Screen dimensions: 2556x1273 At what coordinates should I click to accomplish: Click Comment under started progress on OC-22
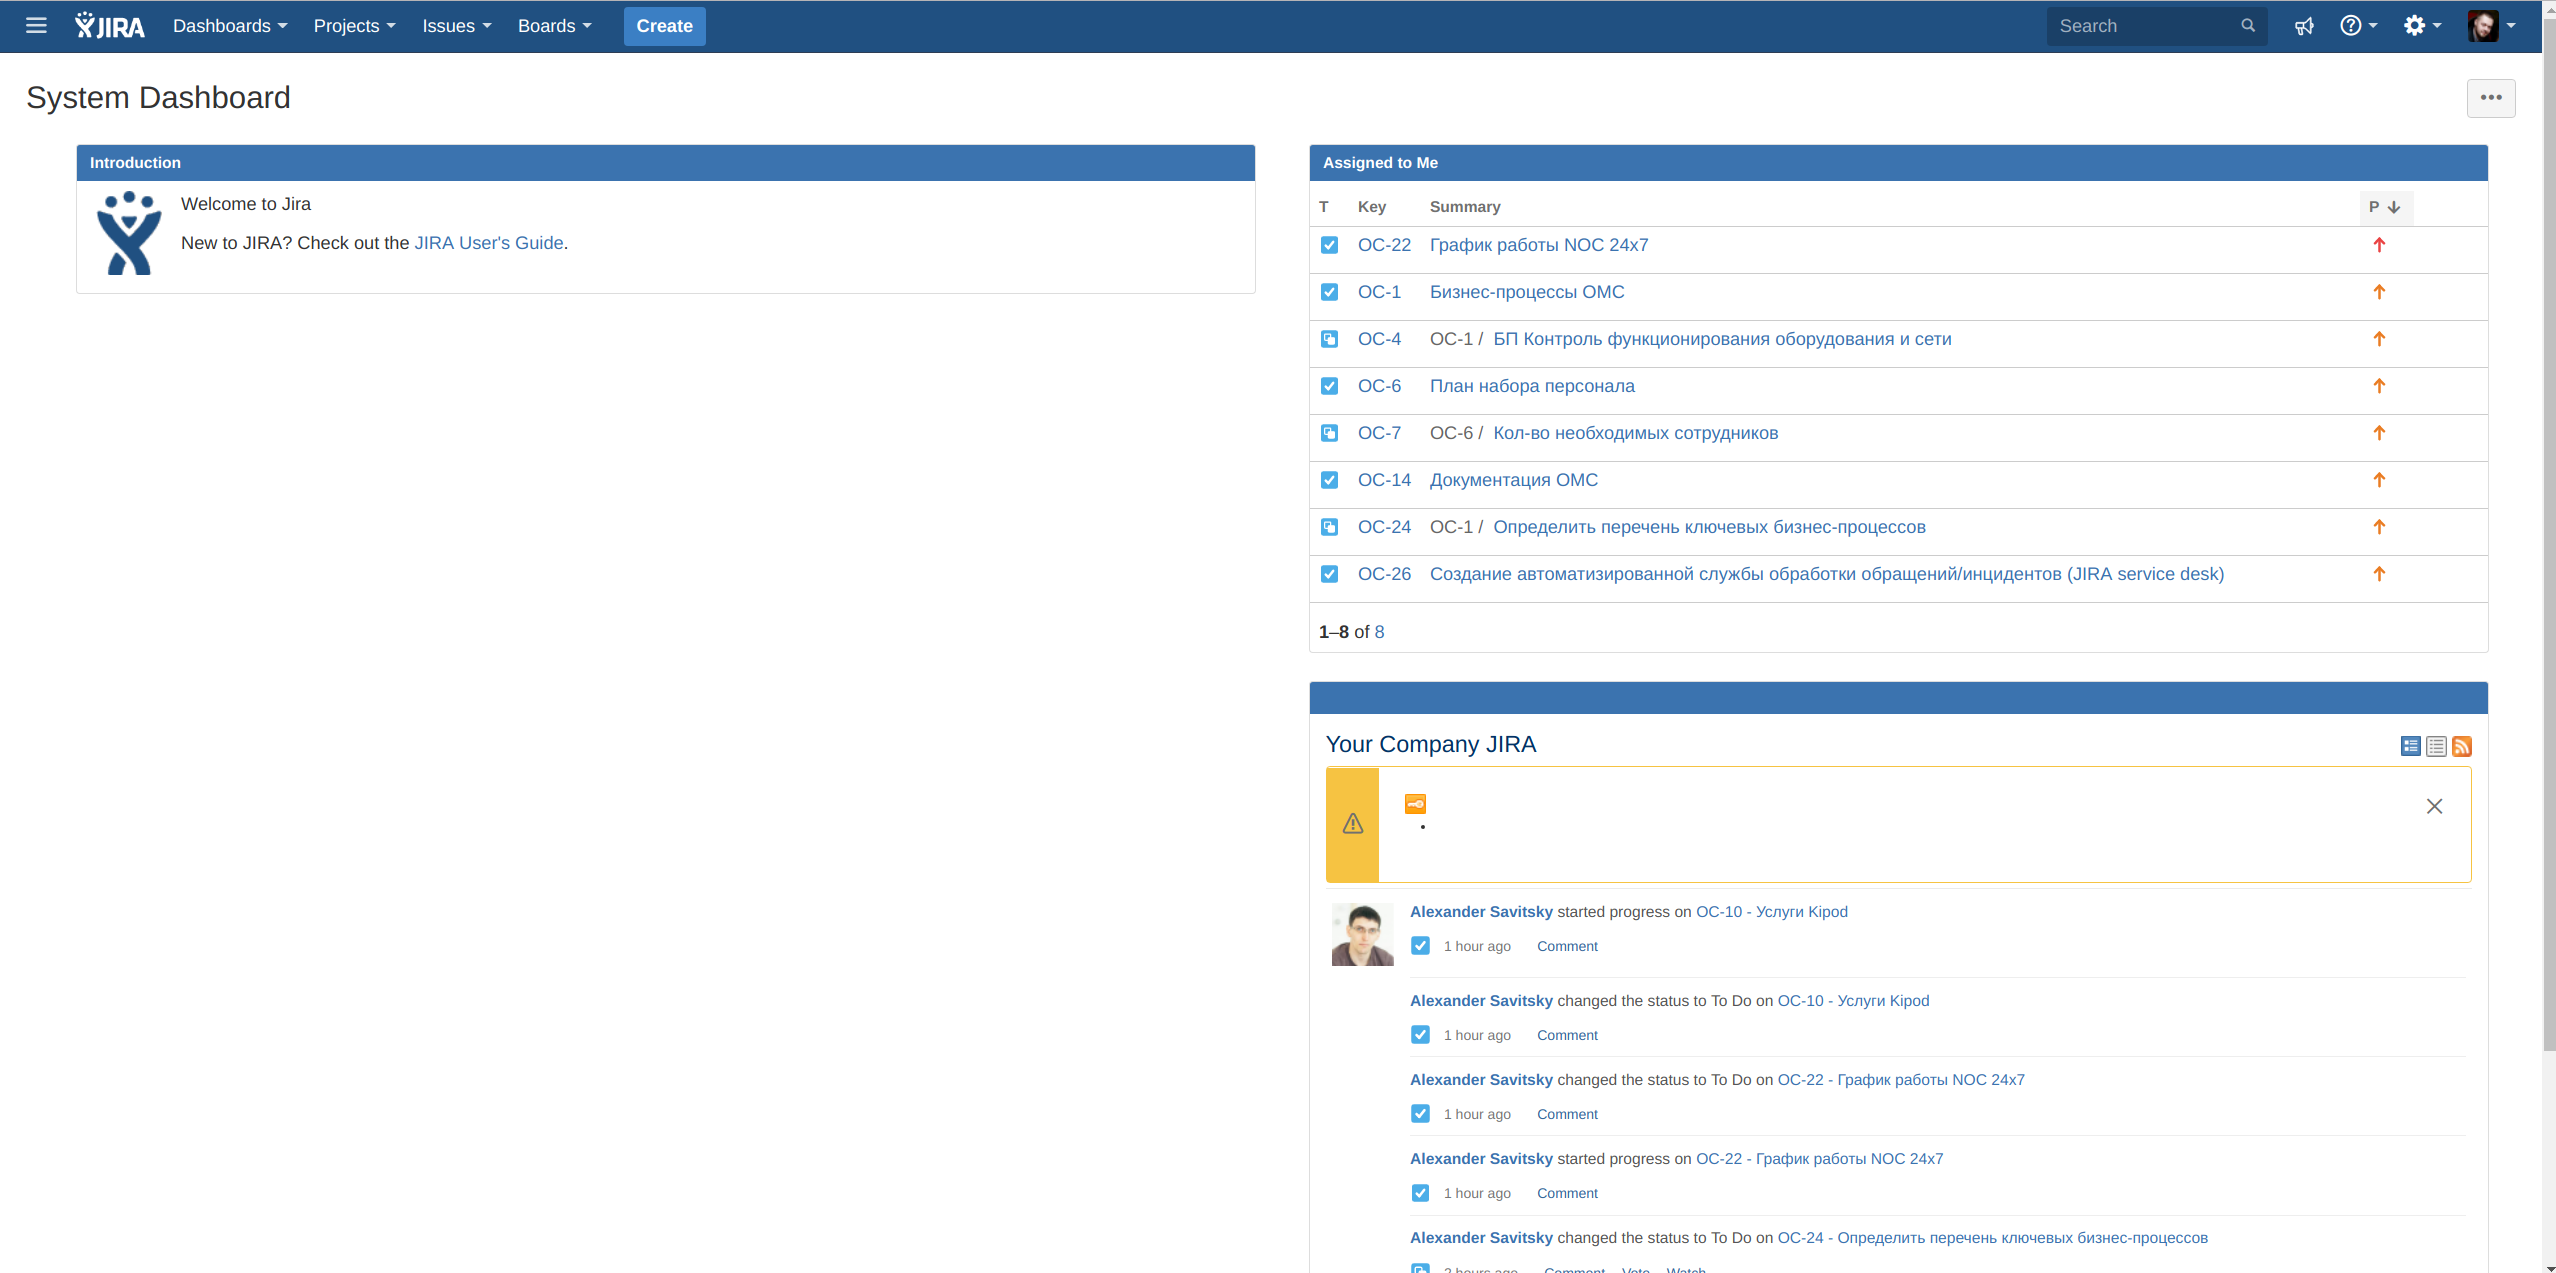[1567, 1193]
